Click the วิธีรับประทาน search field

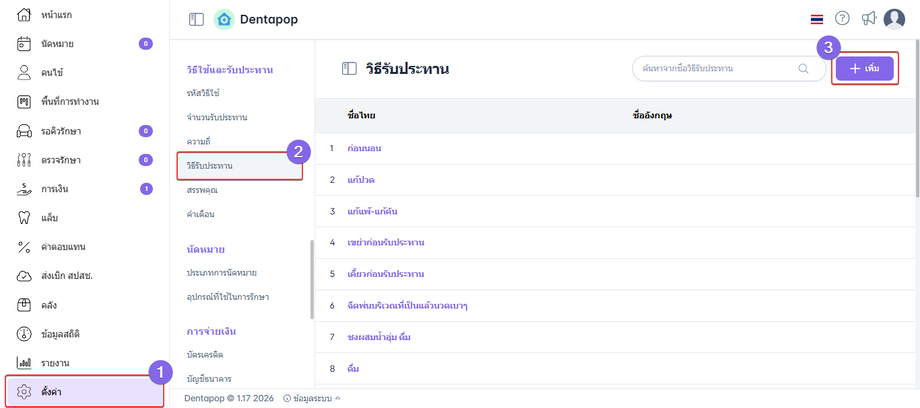(x=715, y=68)
